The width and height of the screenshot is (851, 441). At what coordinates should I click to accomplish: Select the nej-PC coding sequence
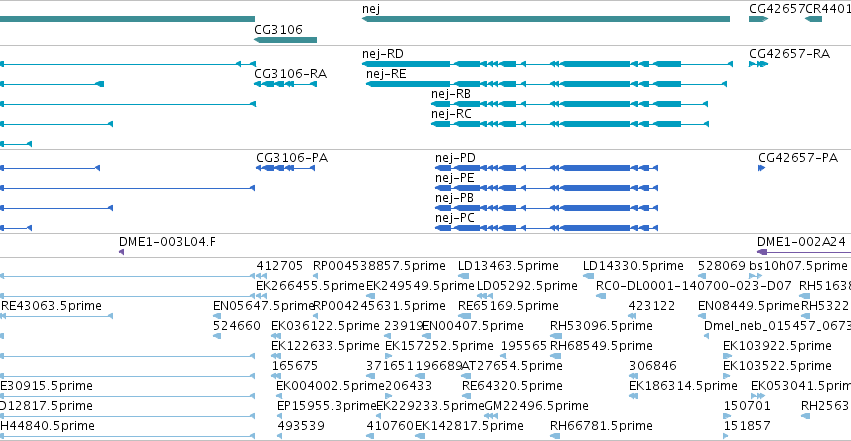click(x=547, y=228)
